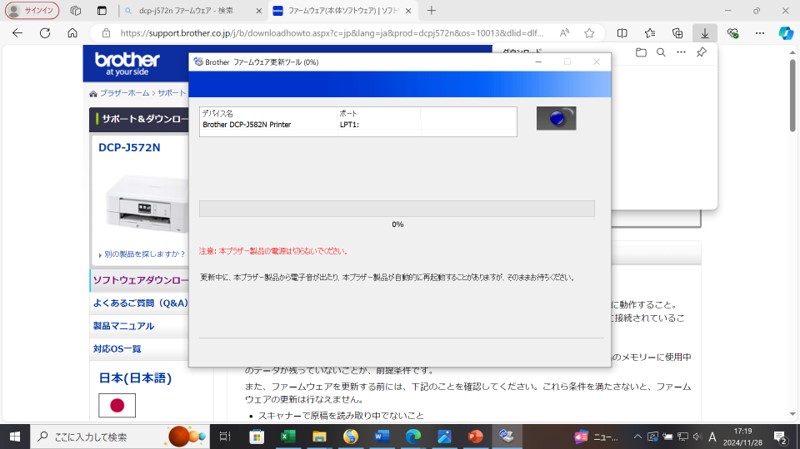Click the taskbar search box

[x=120, y=437]
